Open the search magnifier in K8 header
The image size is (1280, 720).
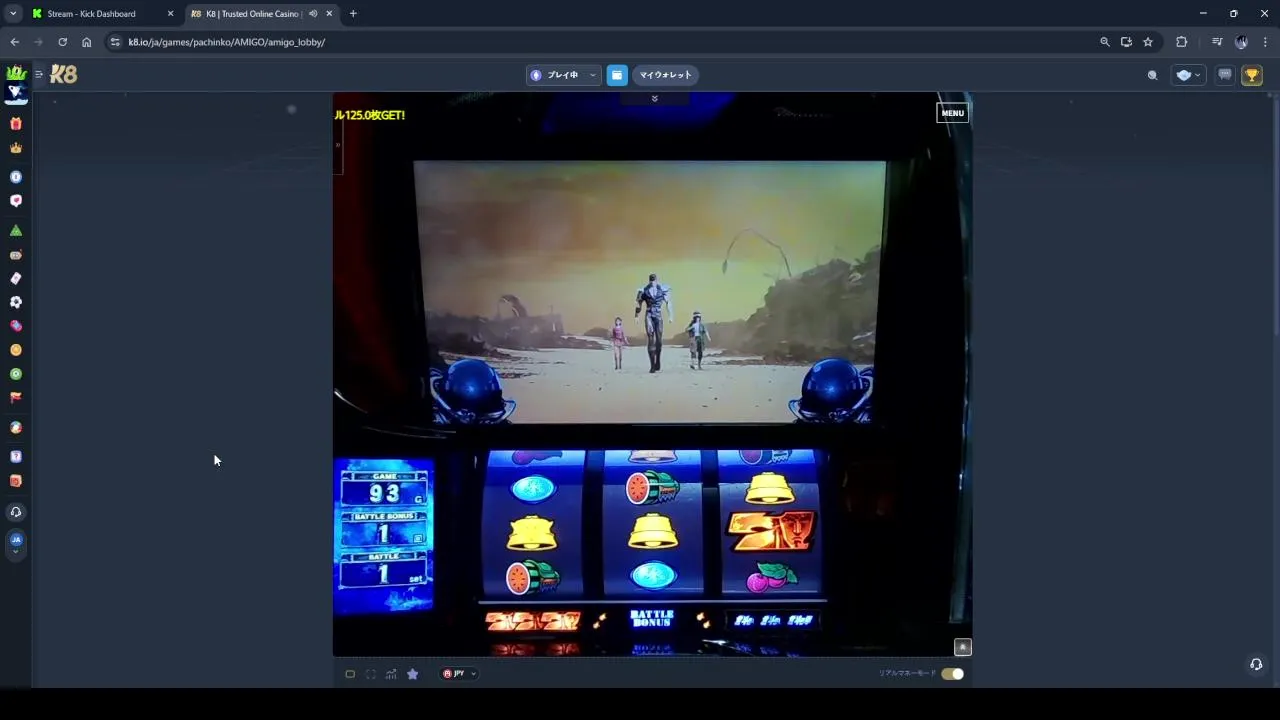1152,75
